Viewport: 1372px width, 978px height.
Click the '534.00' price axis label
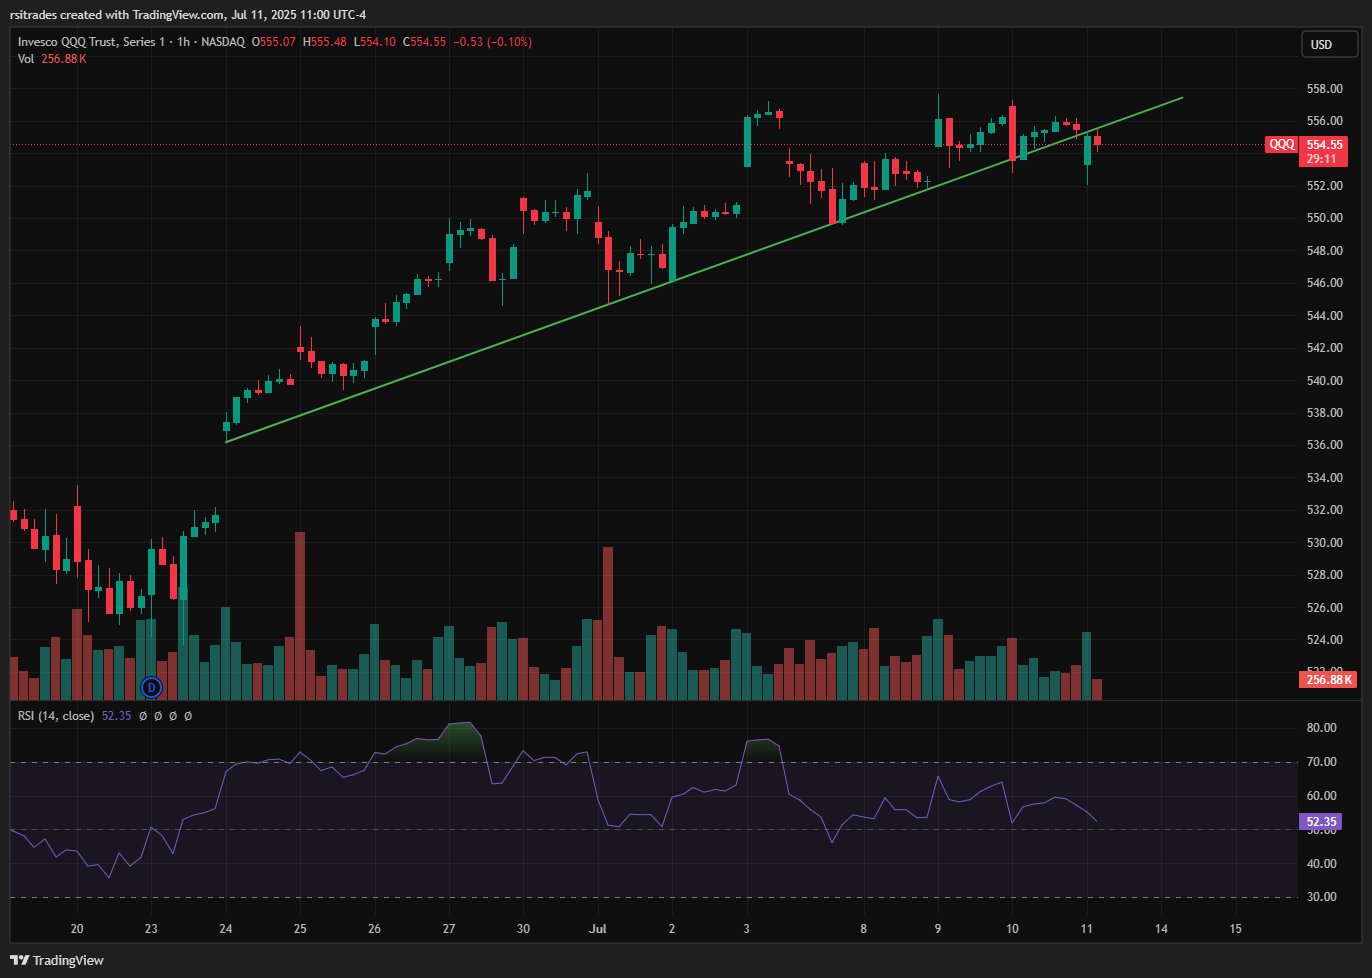1324,478
